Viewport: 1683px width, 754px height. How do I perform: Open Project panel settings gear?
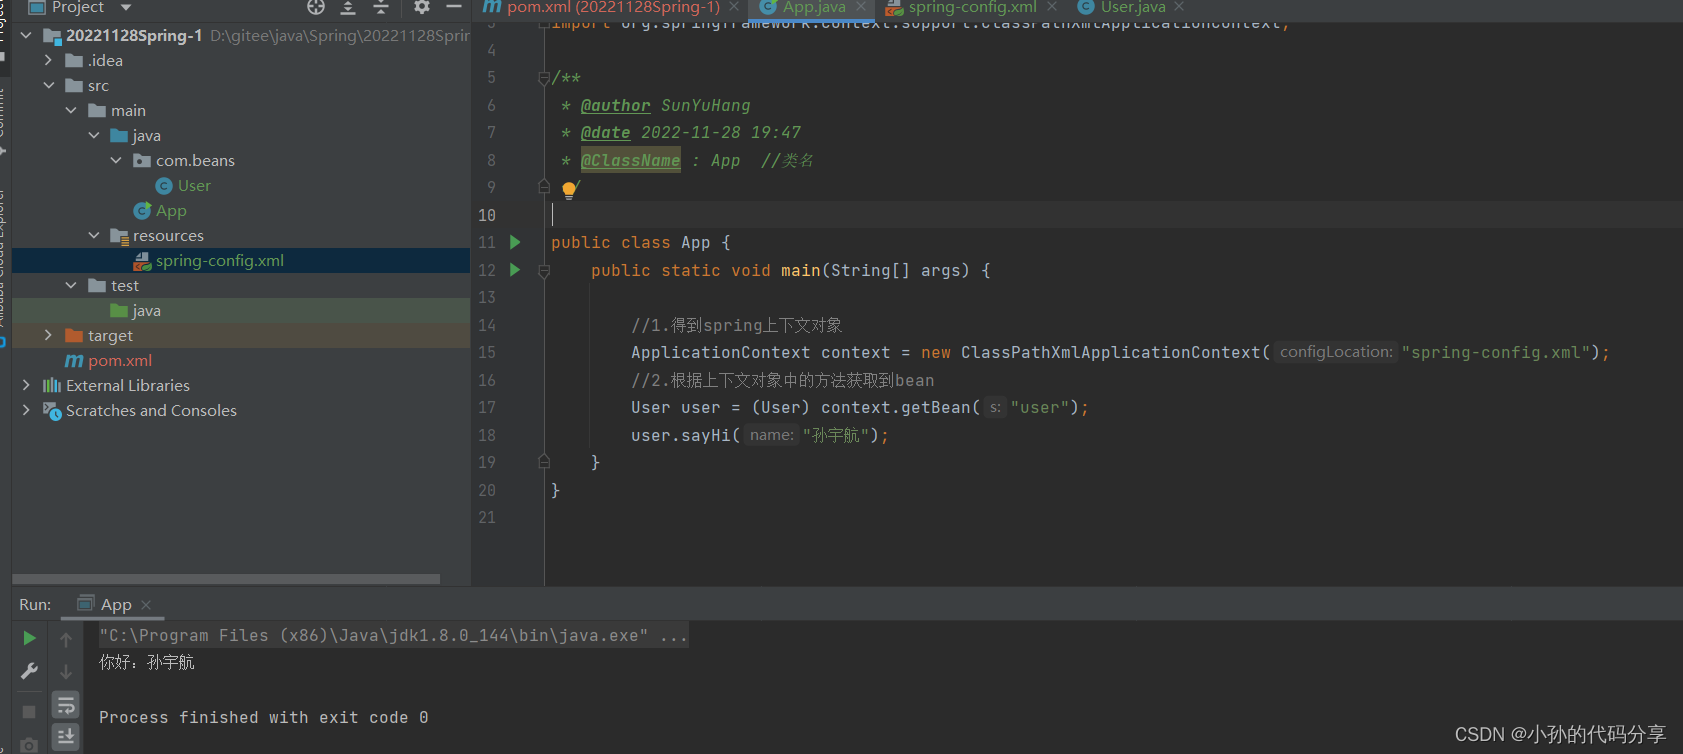[422, 7]
